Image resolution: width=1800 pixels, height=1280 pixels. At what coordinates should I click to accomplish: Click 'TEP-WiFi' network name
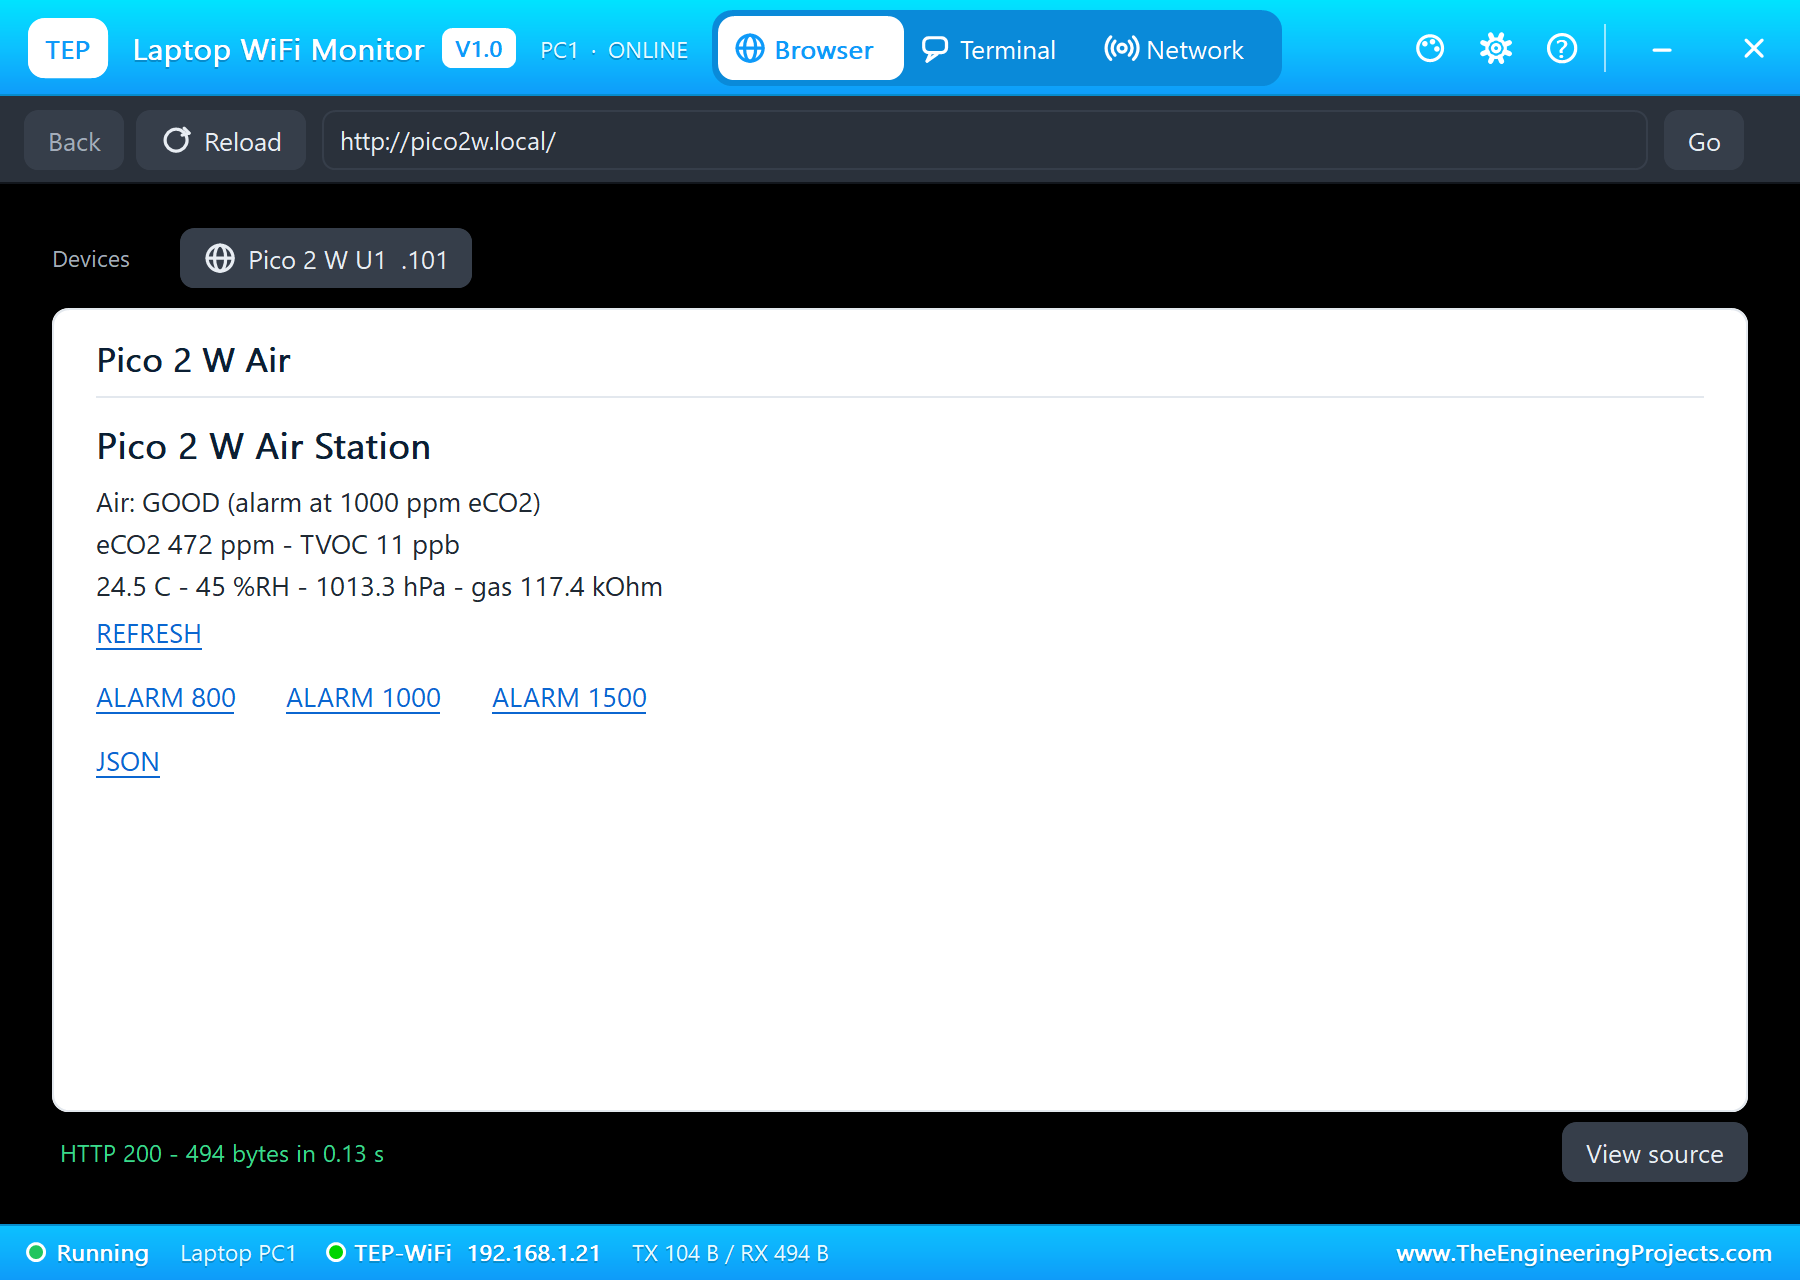[403, 1253]
